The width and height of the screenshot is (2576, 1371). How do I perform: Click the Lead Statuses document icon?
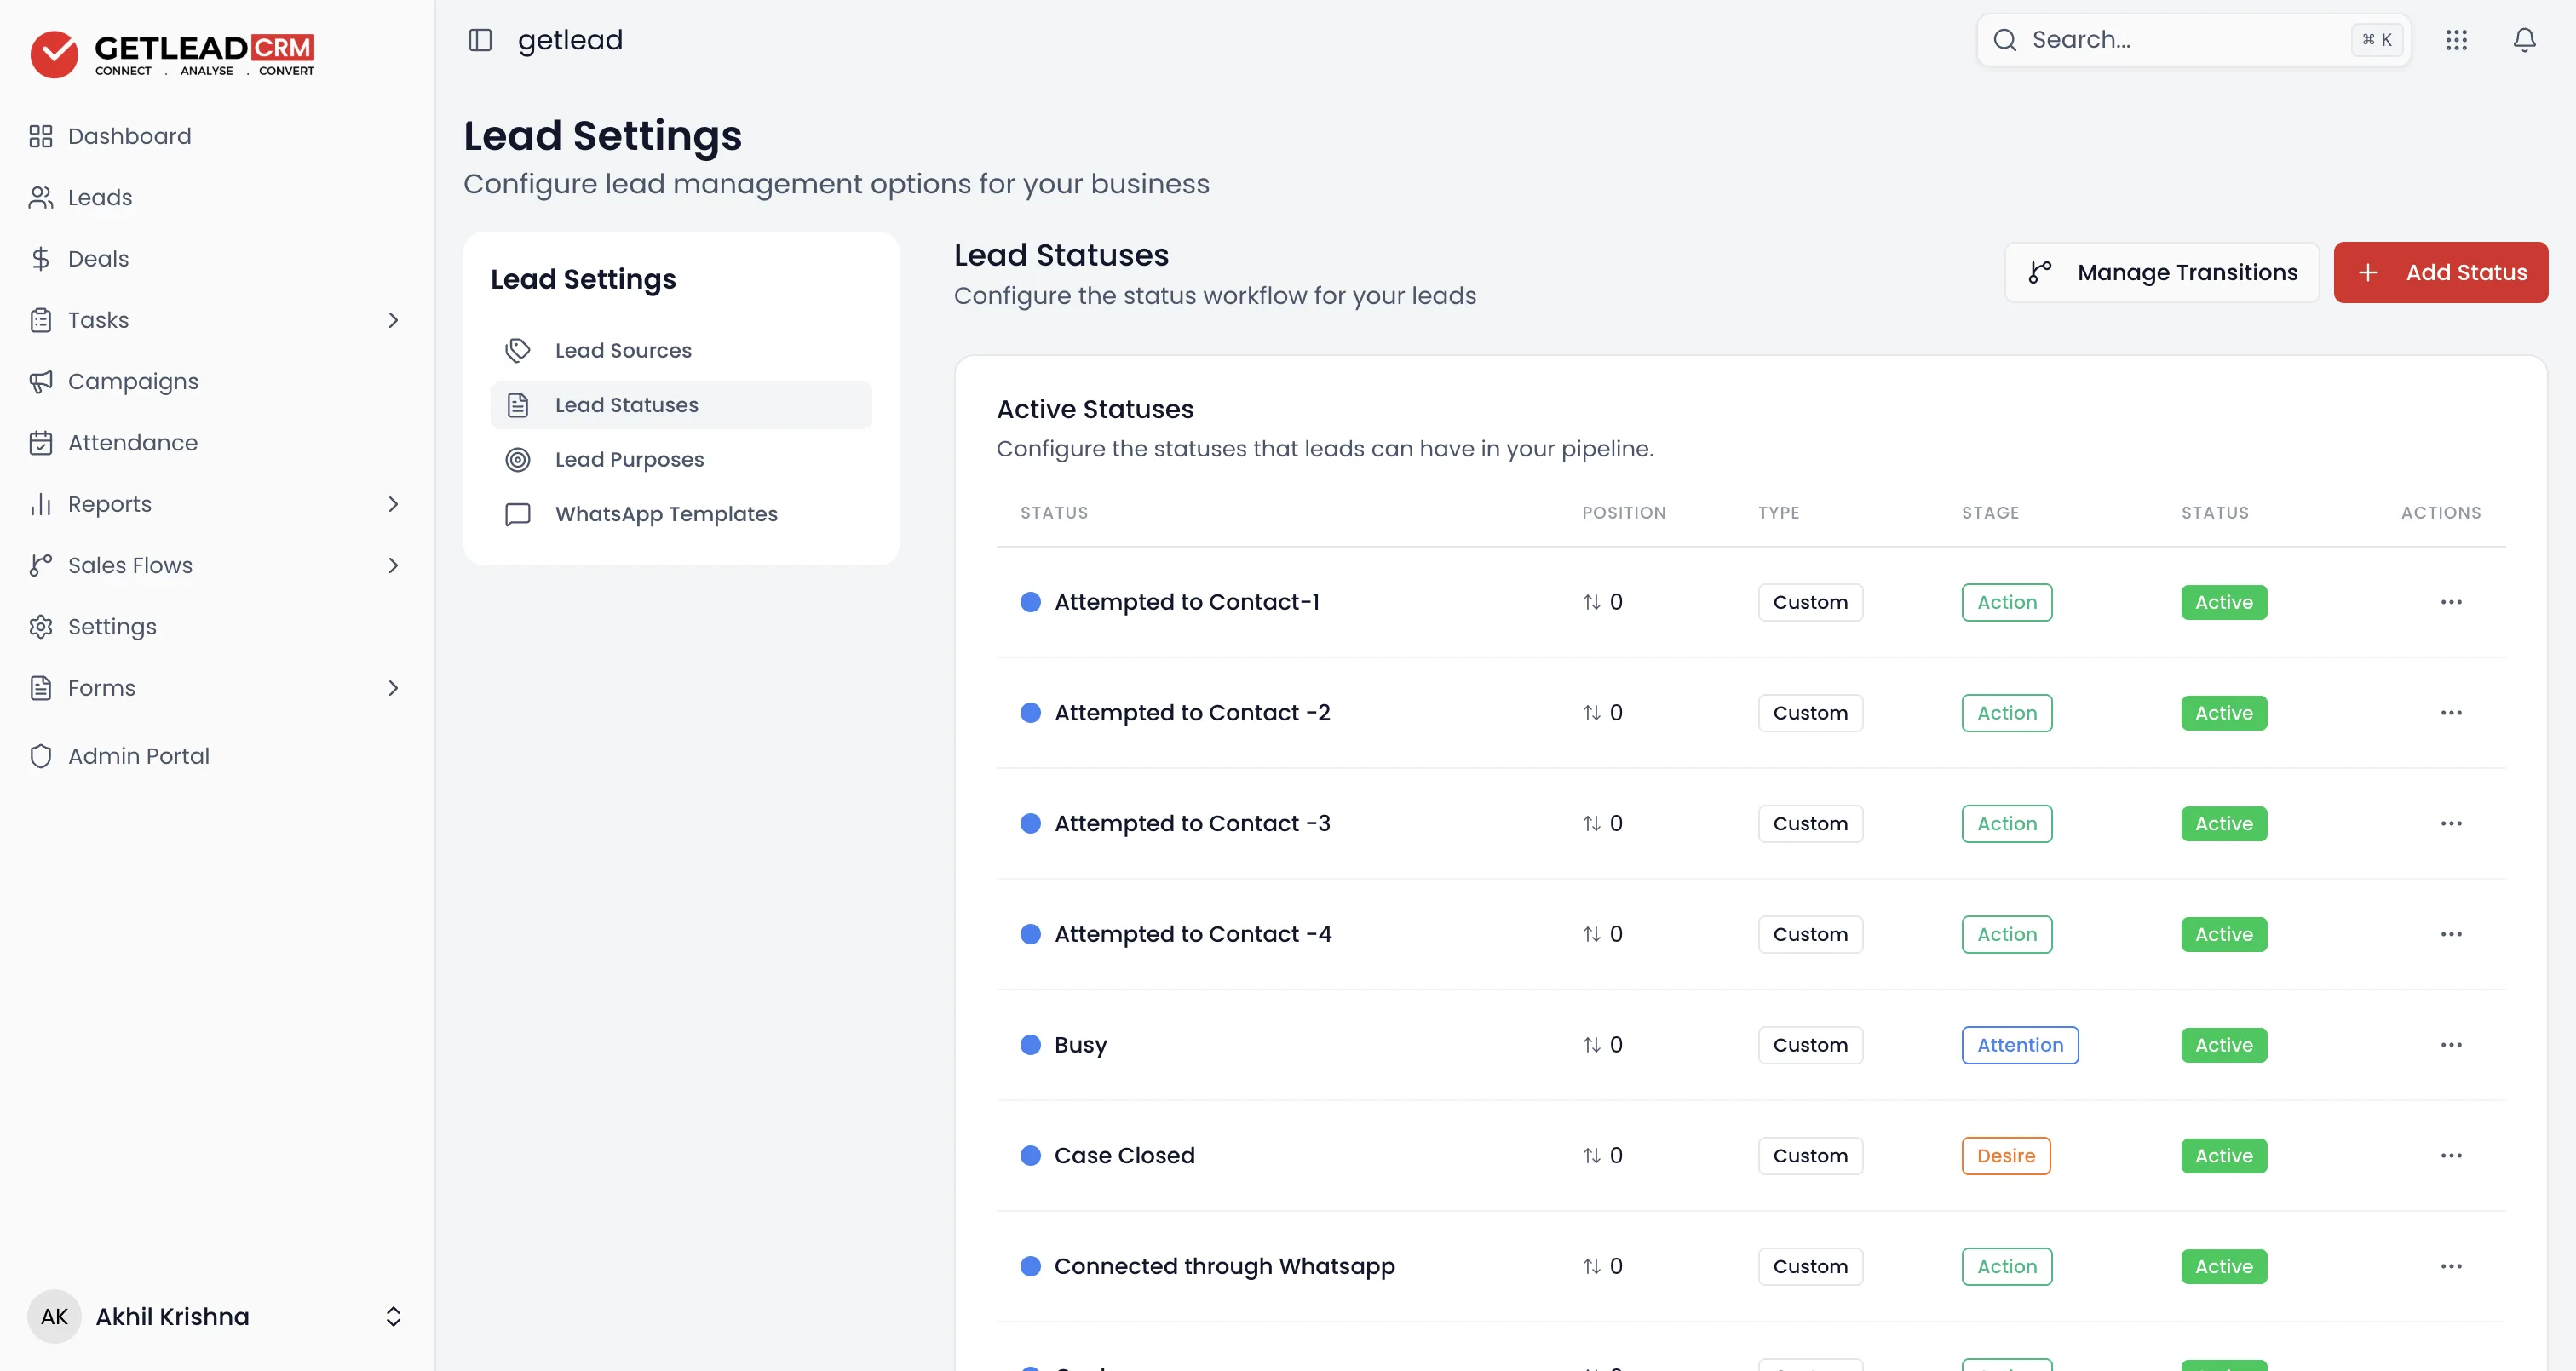pyautogui.click(x=518, y=405)
